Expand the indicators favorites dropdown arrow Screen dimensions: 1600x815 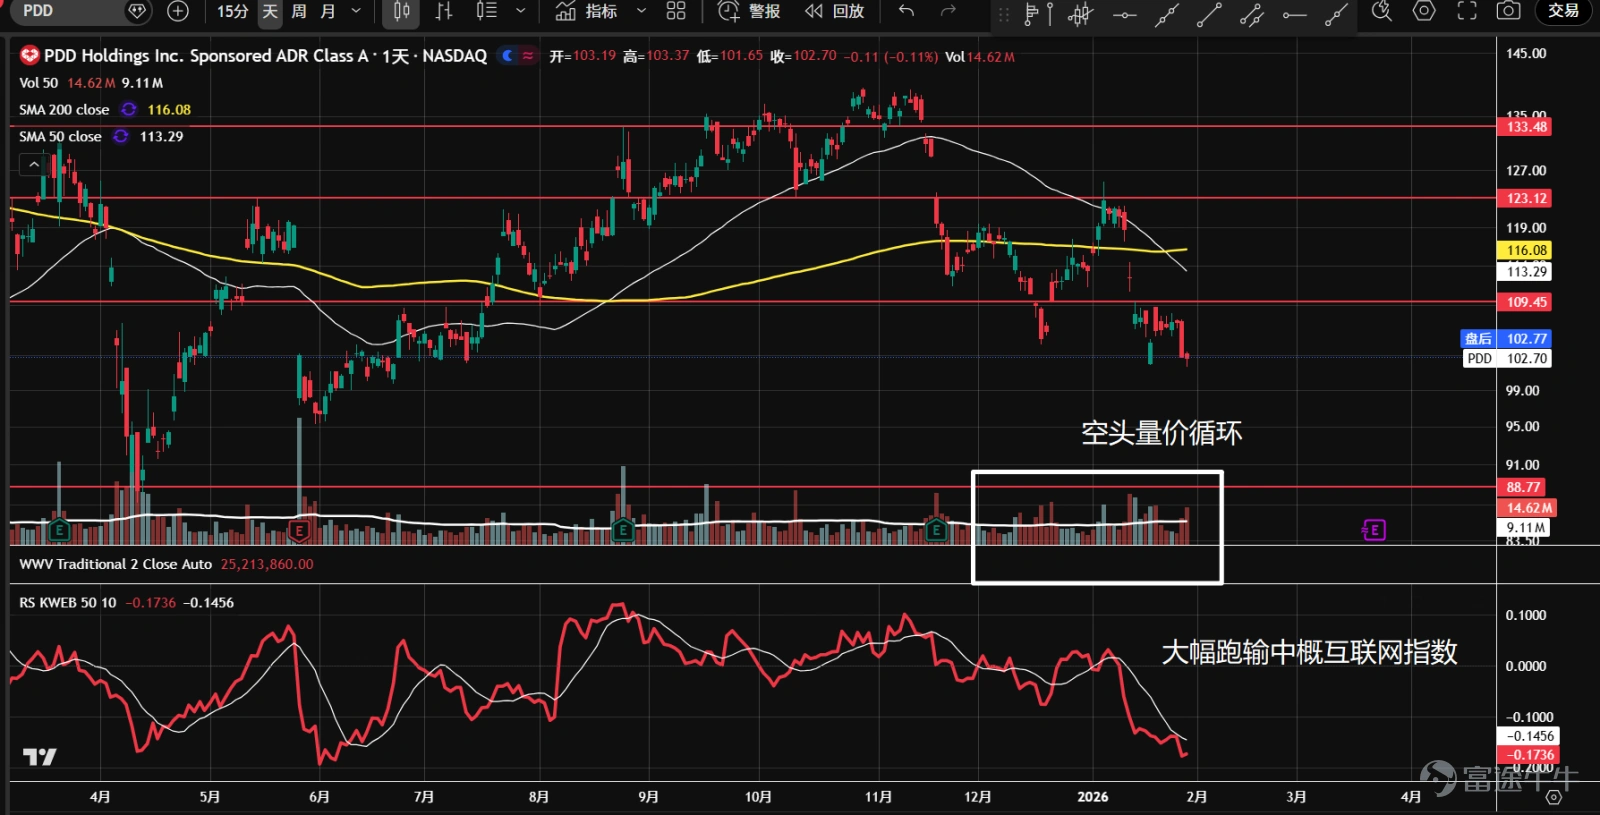641,11
